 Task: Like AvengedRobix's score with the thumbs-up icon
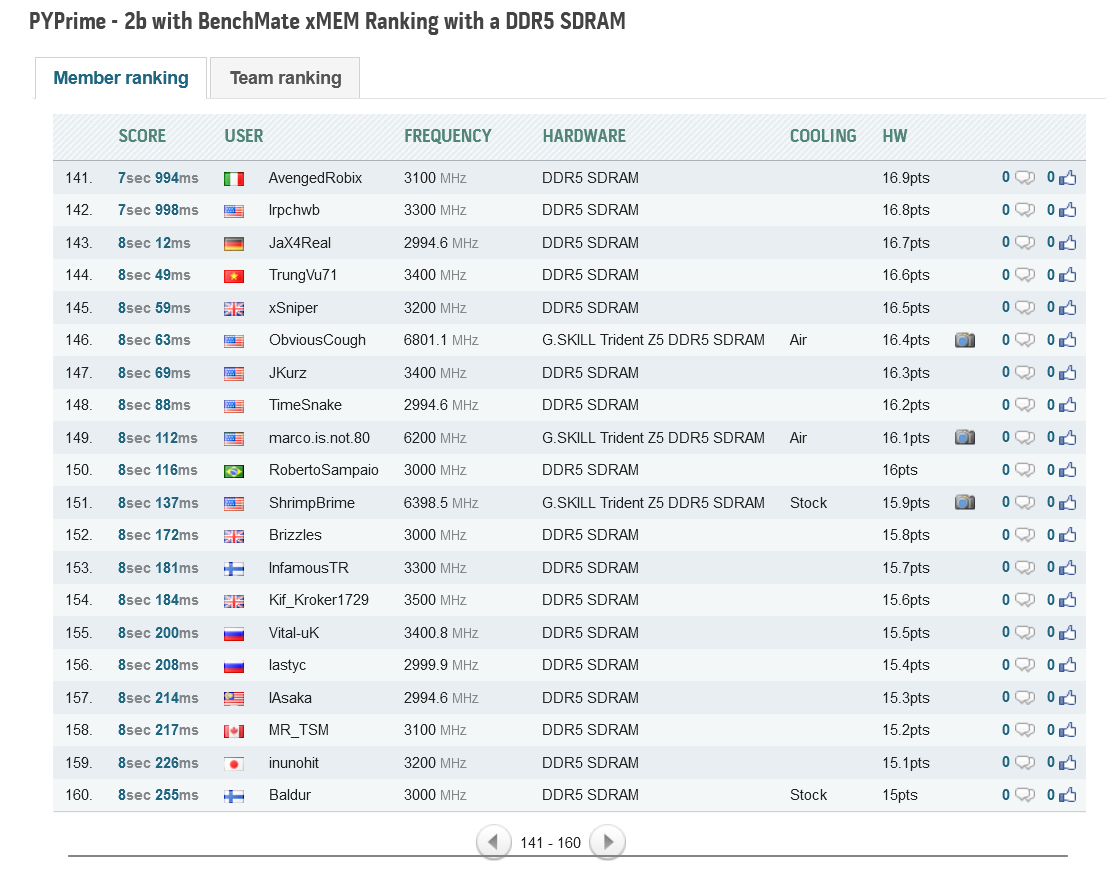pos(1068,178)
